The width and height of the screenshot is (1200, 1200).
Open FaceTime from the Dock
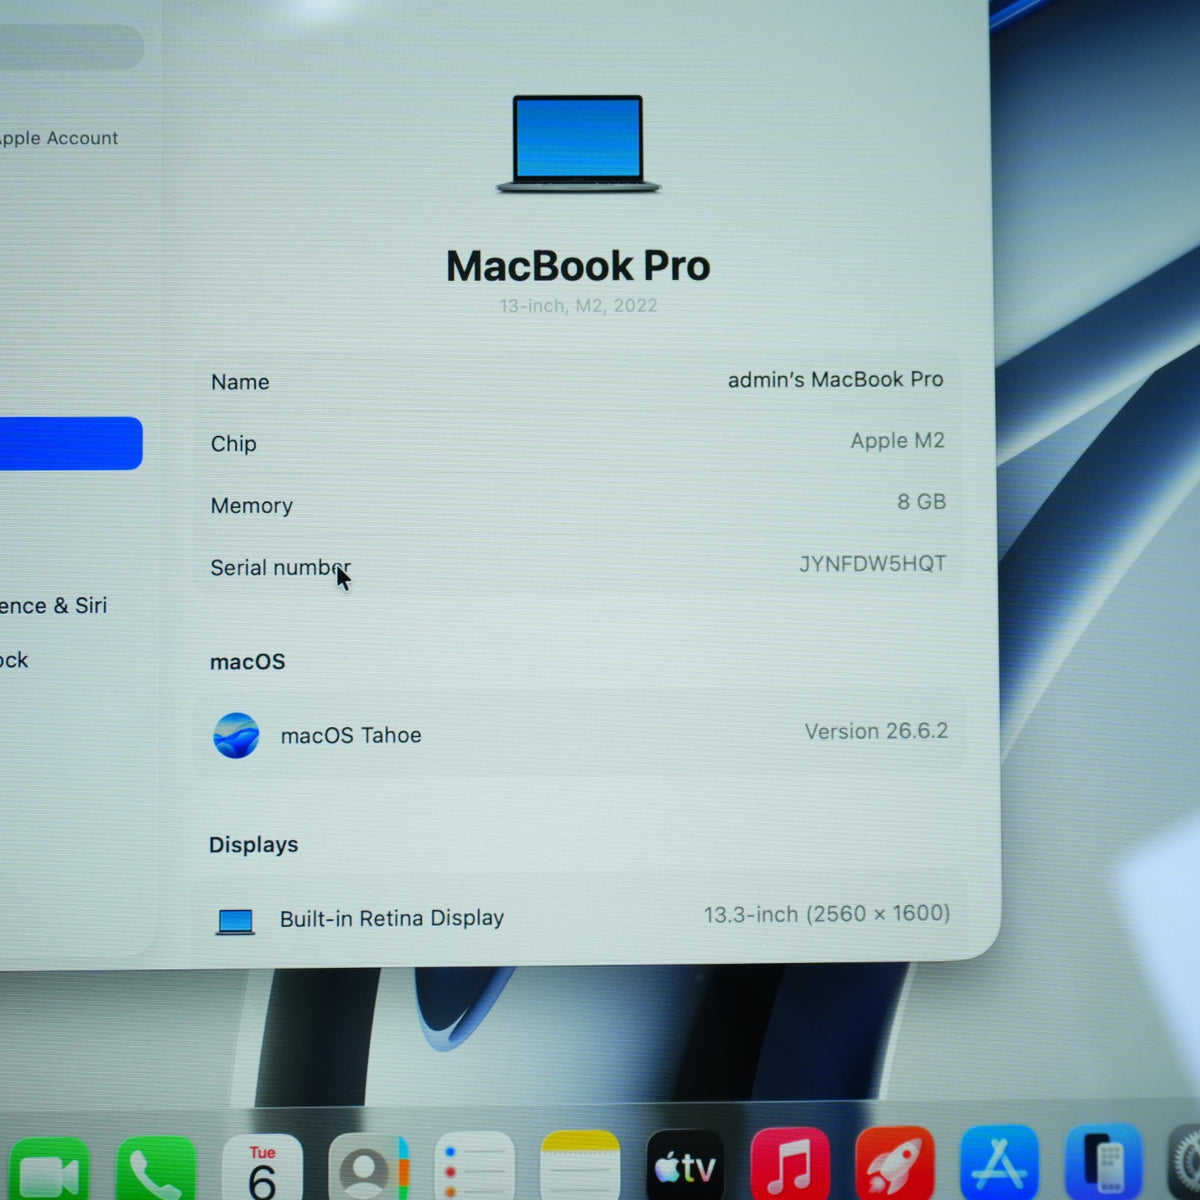(x=48, y=1170)
